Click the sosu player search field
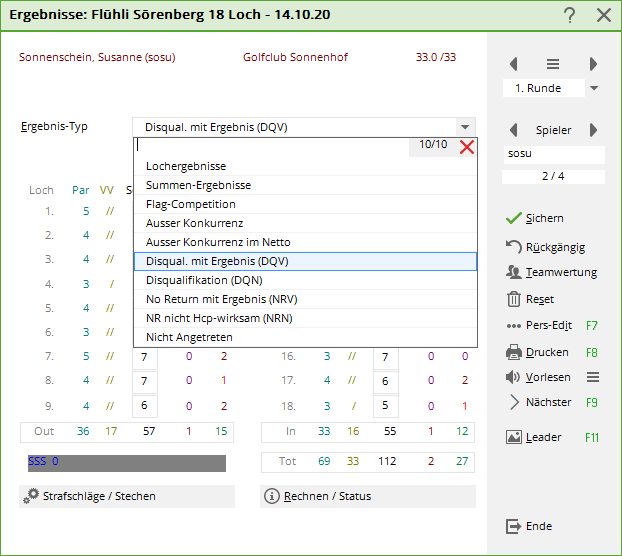The width and height of the screenshot is (622, 556). pos(553,154)
